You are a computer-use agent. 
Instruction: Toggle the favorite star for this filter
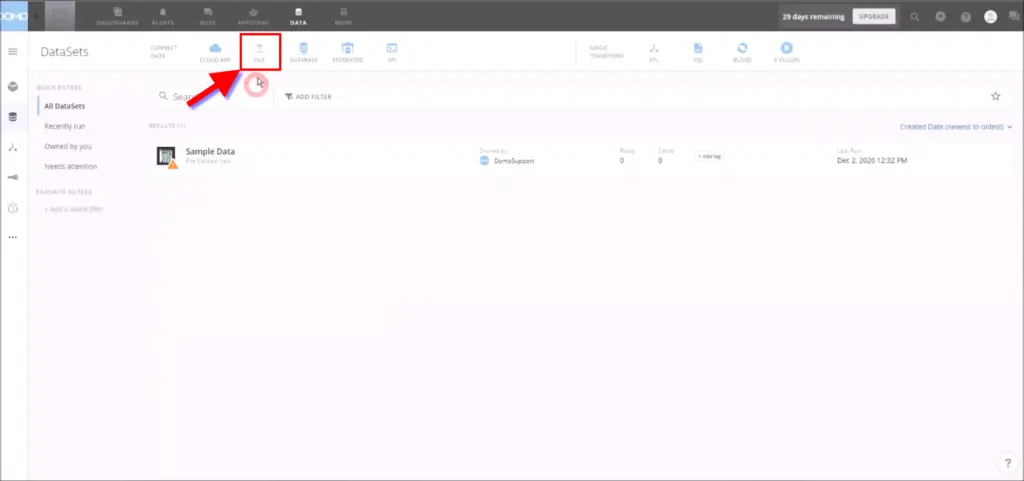tap(995, 96)
